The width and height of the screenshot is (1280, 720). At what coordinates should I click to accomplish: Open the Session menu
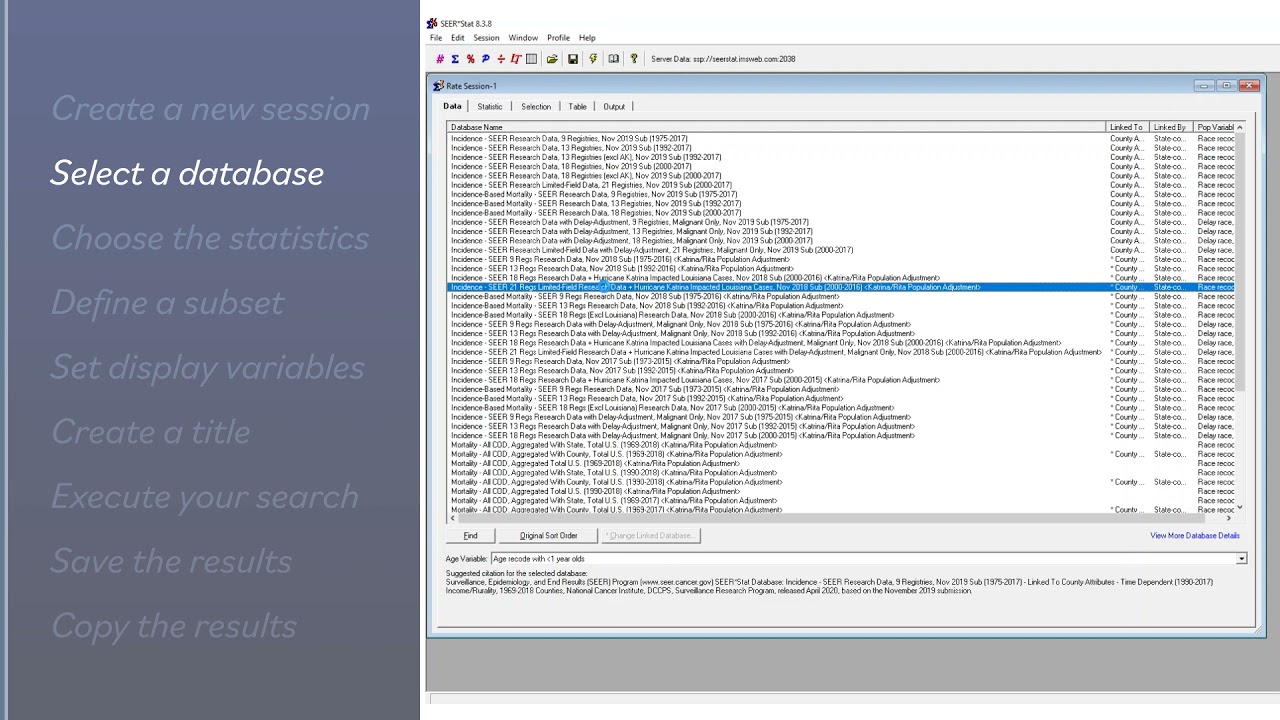tap(486, 38)
